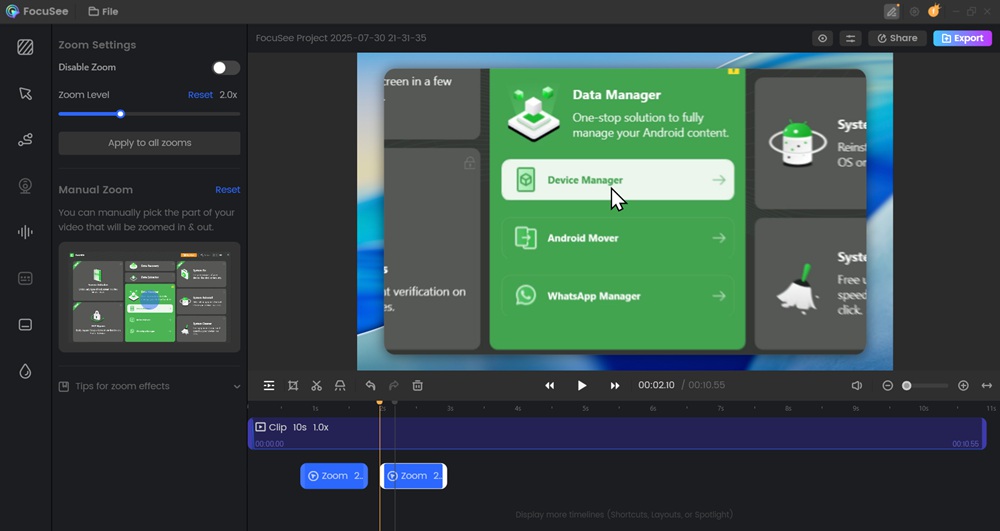
Task: Toggle the preview eye icon
Action: (823, 38)
